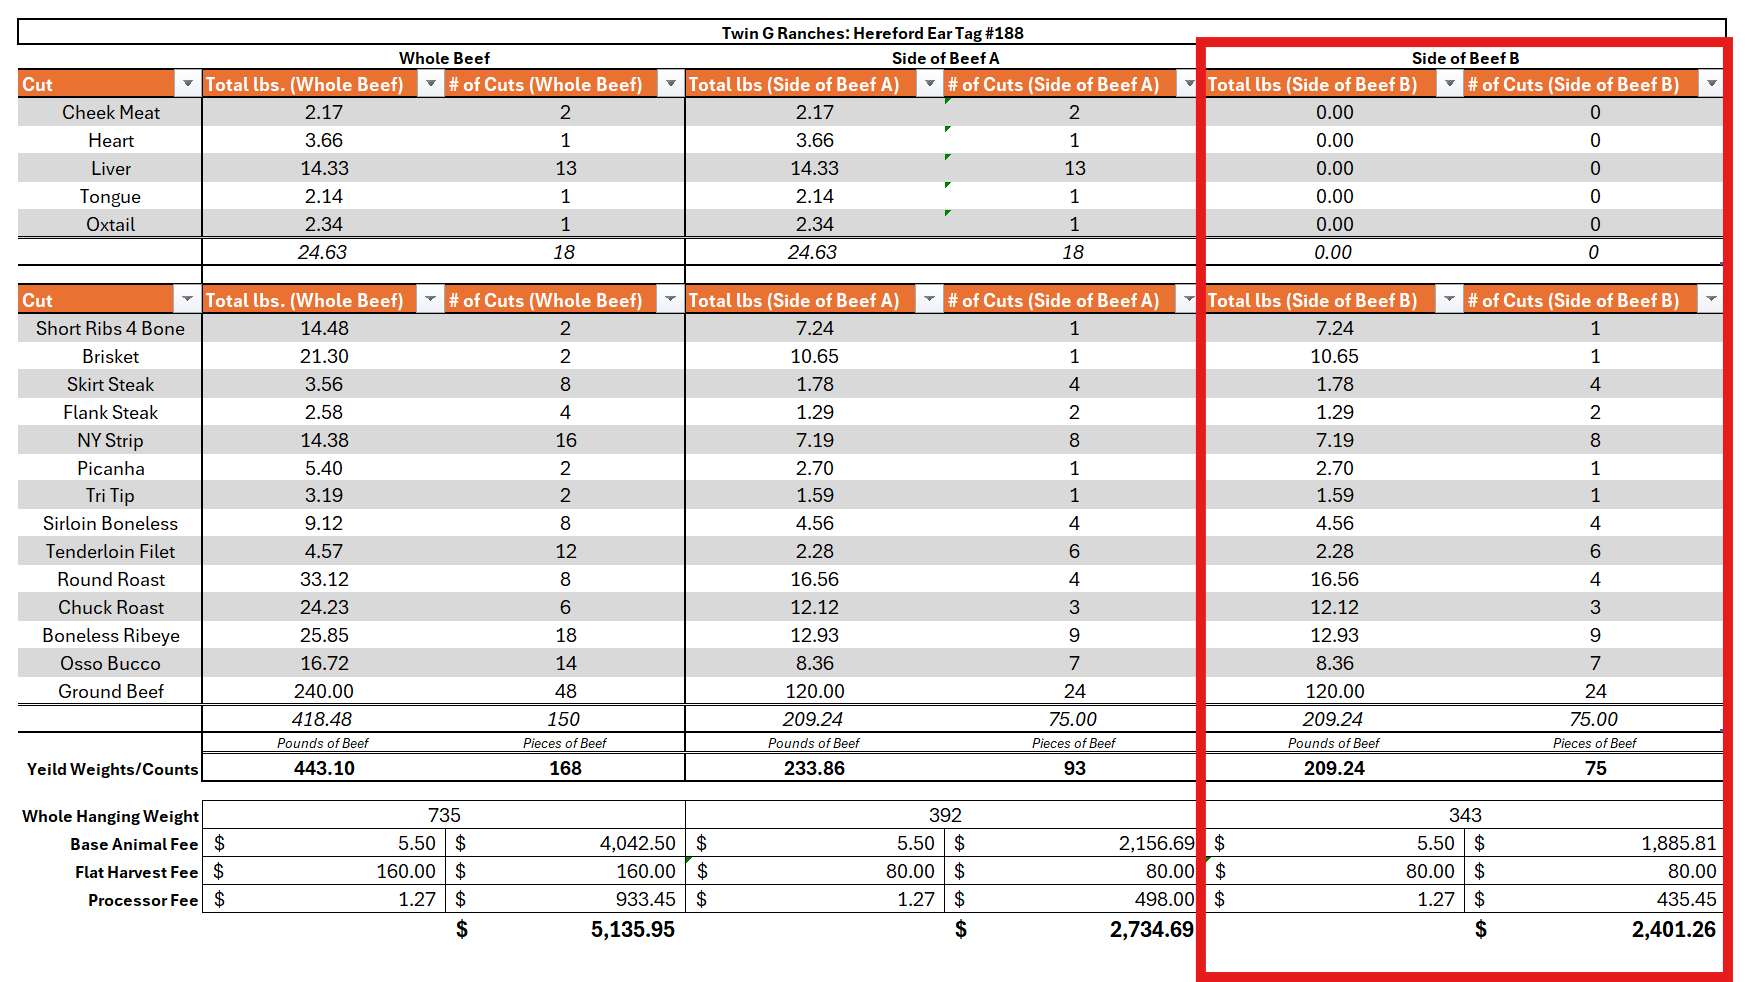
Task: Open Total lbs (Side of Beef A) filter in top table
Action: tap(929, 84)
